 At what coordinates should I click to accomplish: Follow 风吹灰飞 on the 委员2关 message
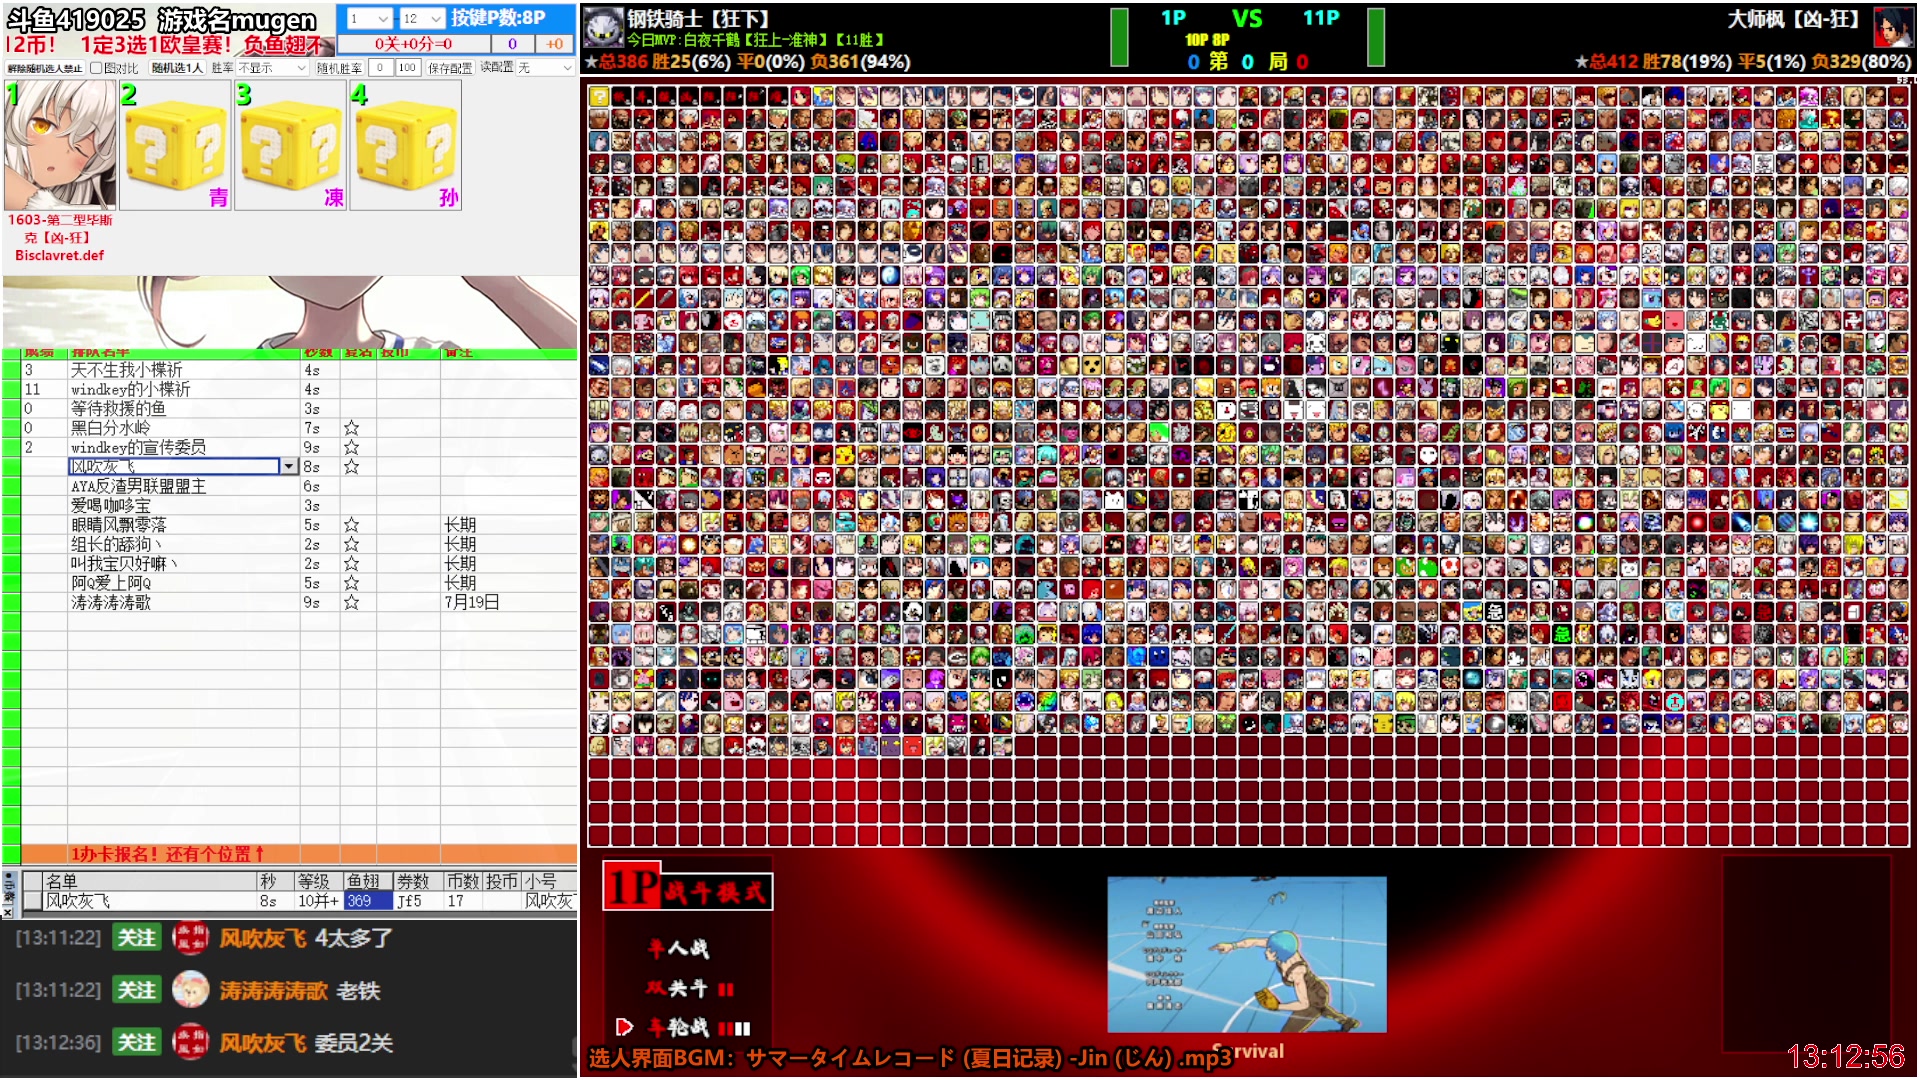click(x=137, y=1042)
